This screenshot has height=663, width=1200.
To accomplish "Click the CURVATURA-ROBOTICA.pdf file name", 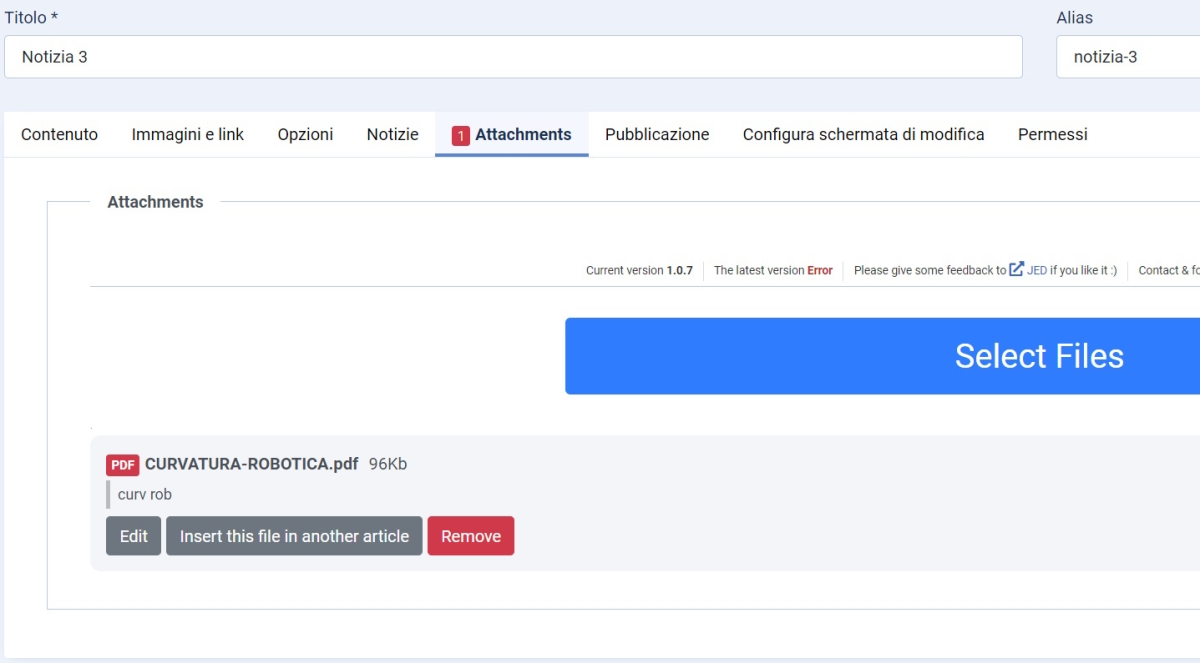I will (251, 464).
